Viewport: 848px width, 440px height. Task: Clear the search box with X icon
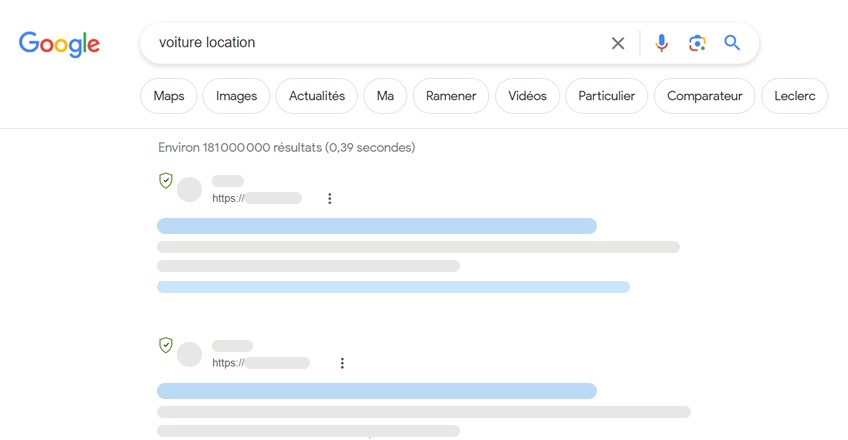tap(618, 43)
